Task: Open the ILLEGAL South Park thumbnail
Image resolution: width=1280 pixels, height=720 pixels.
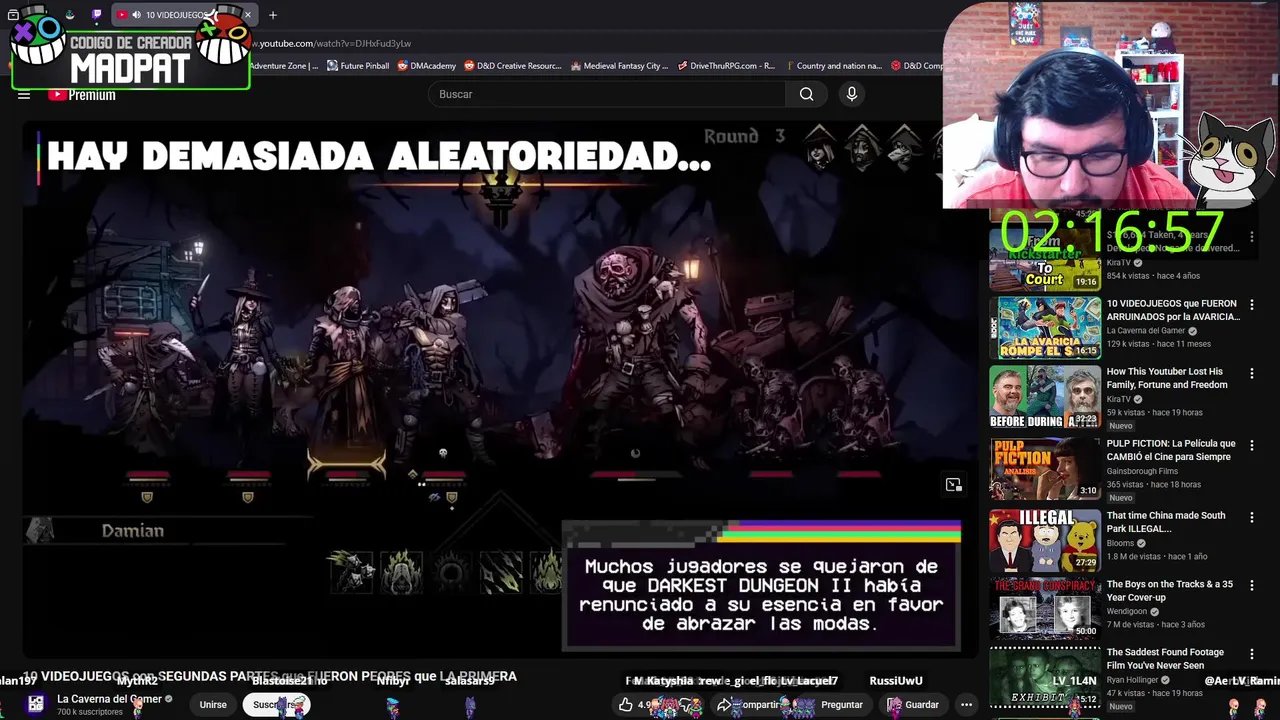Action: (x=1045, y=540)
